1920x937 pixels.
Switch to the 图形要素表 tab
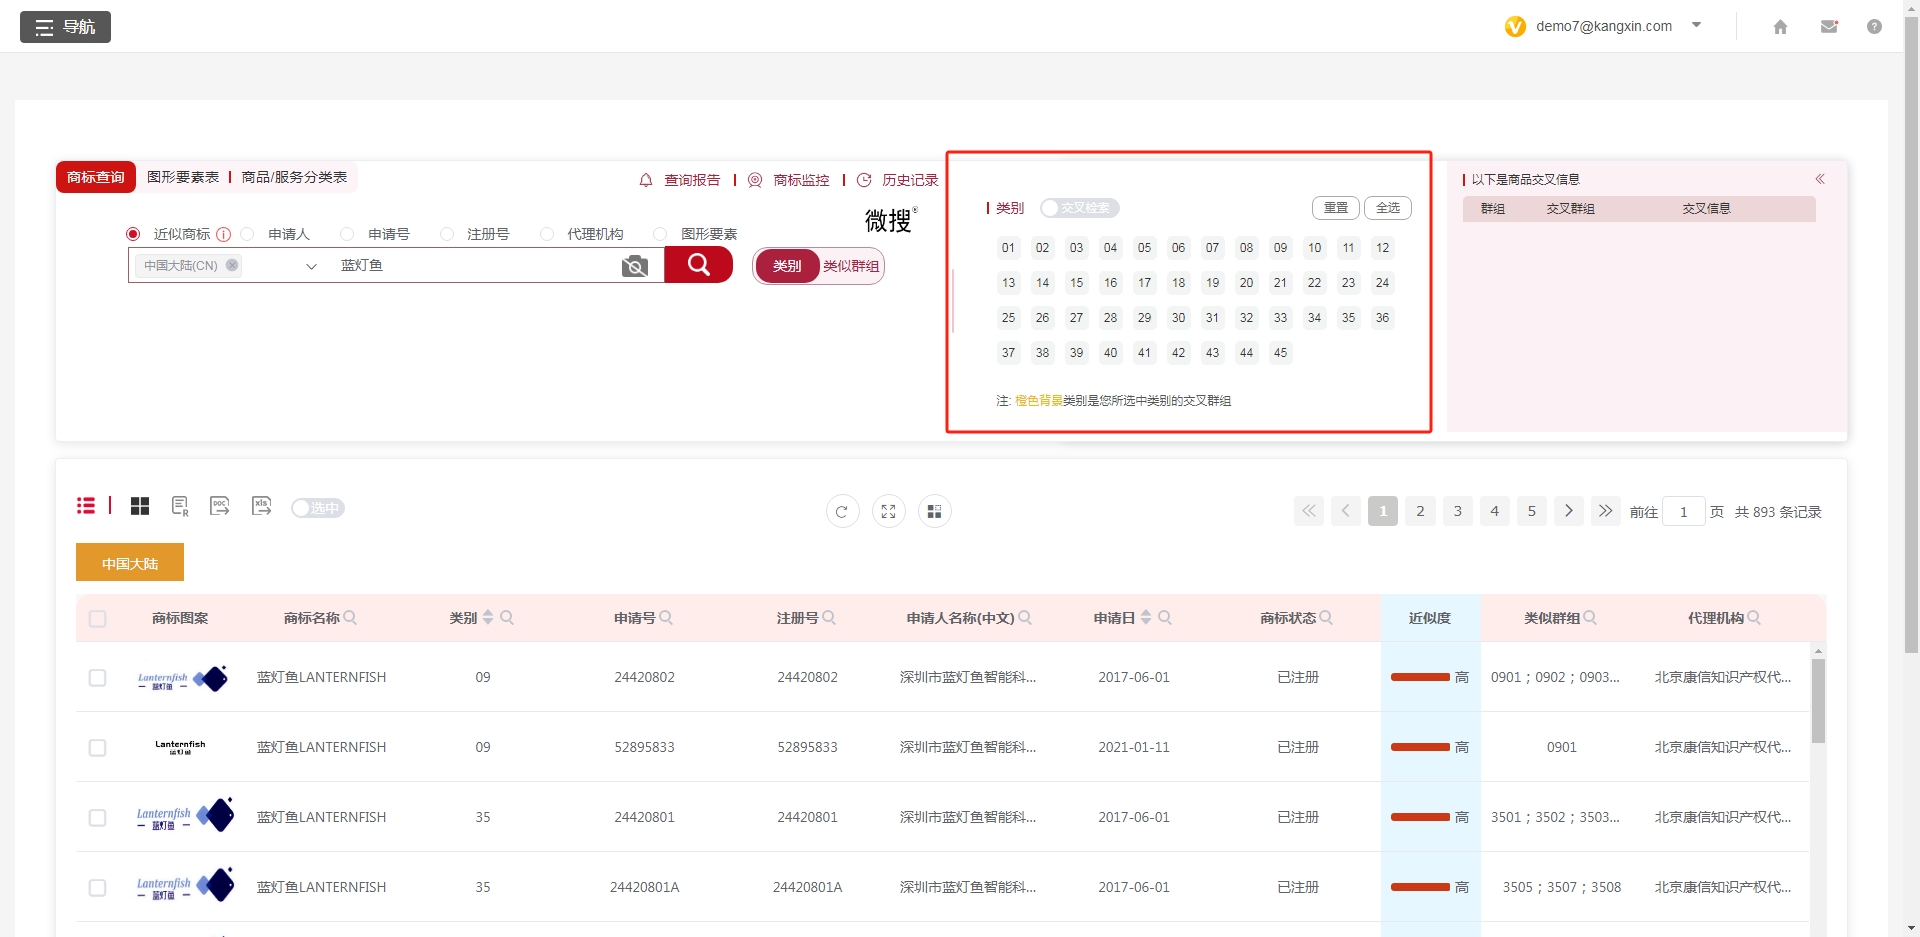[x=183, y=177]
